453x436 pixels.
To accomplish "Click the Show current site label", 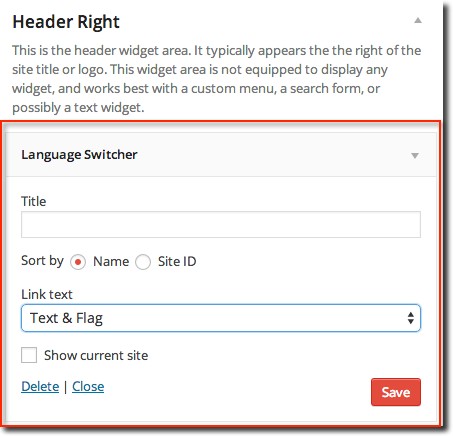I will click(x=96, y=355).
